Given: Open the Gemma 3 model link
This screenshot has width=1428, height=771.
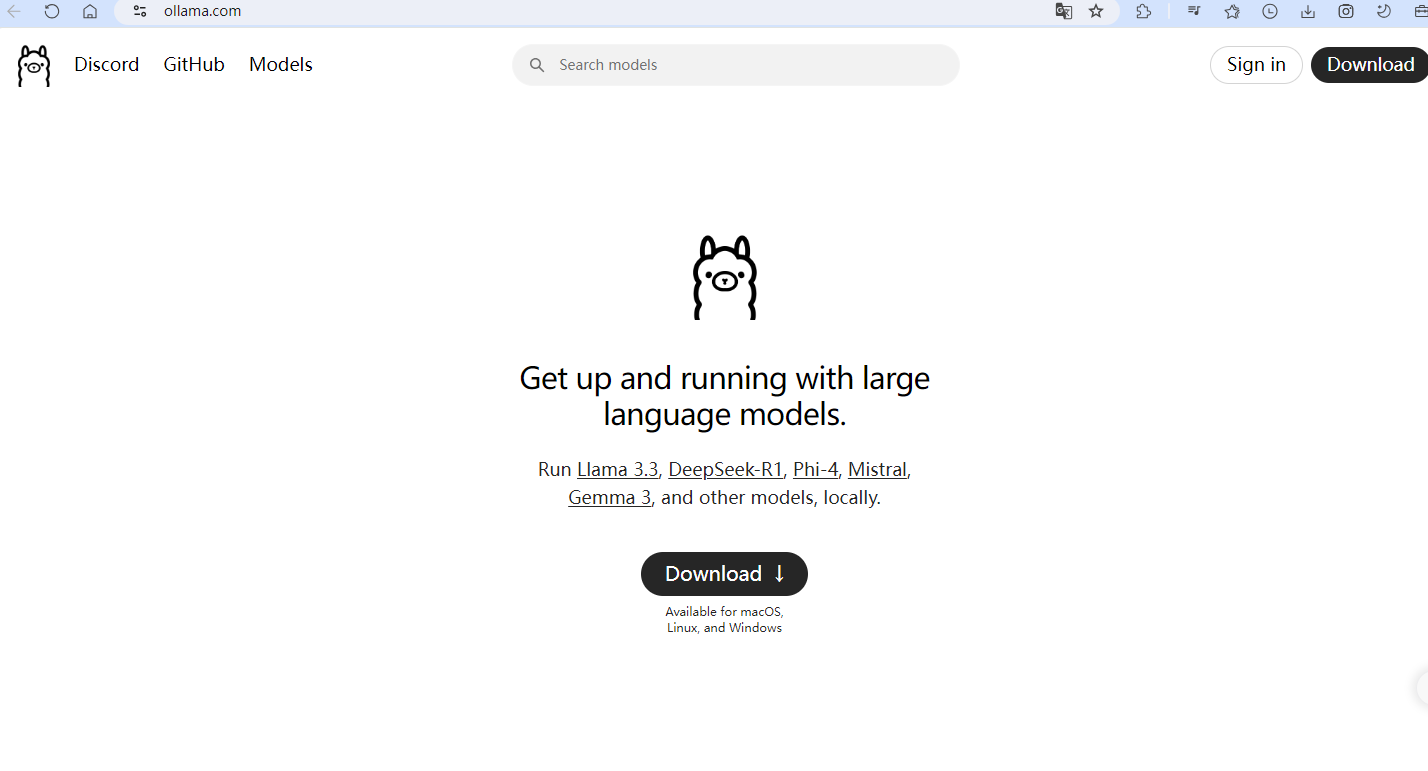Looking at the screenshot, I should click(610, 497).
